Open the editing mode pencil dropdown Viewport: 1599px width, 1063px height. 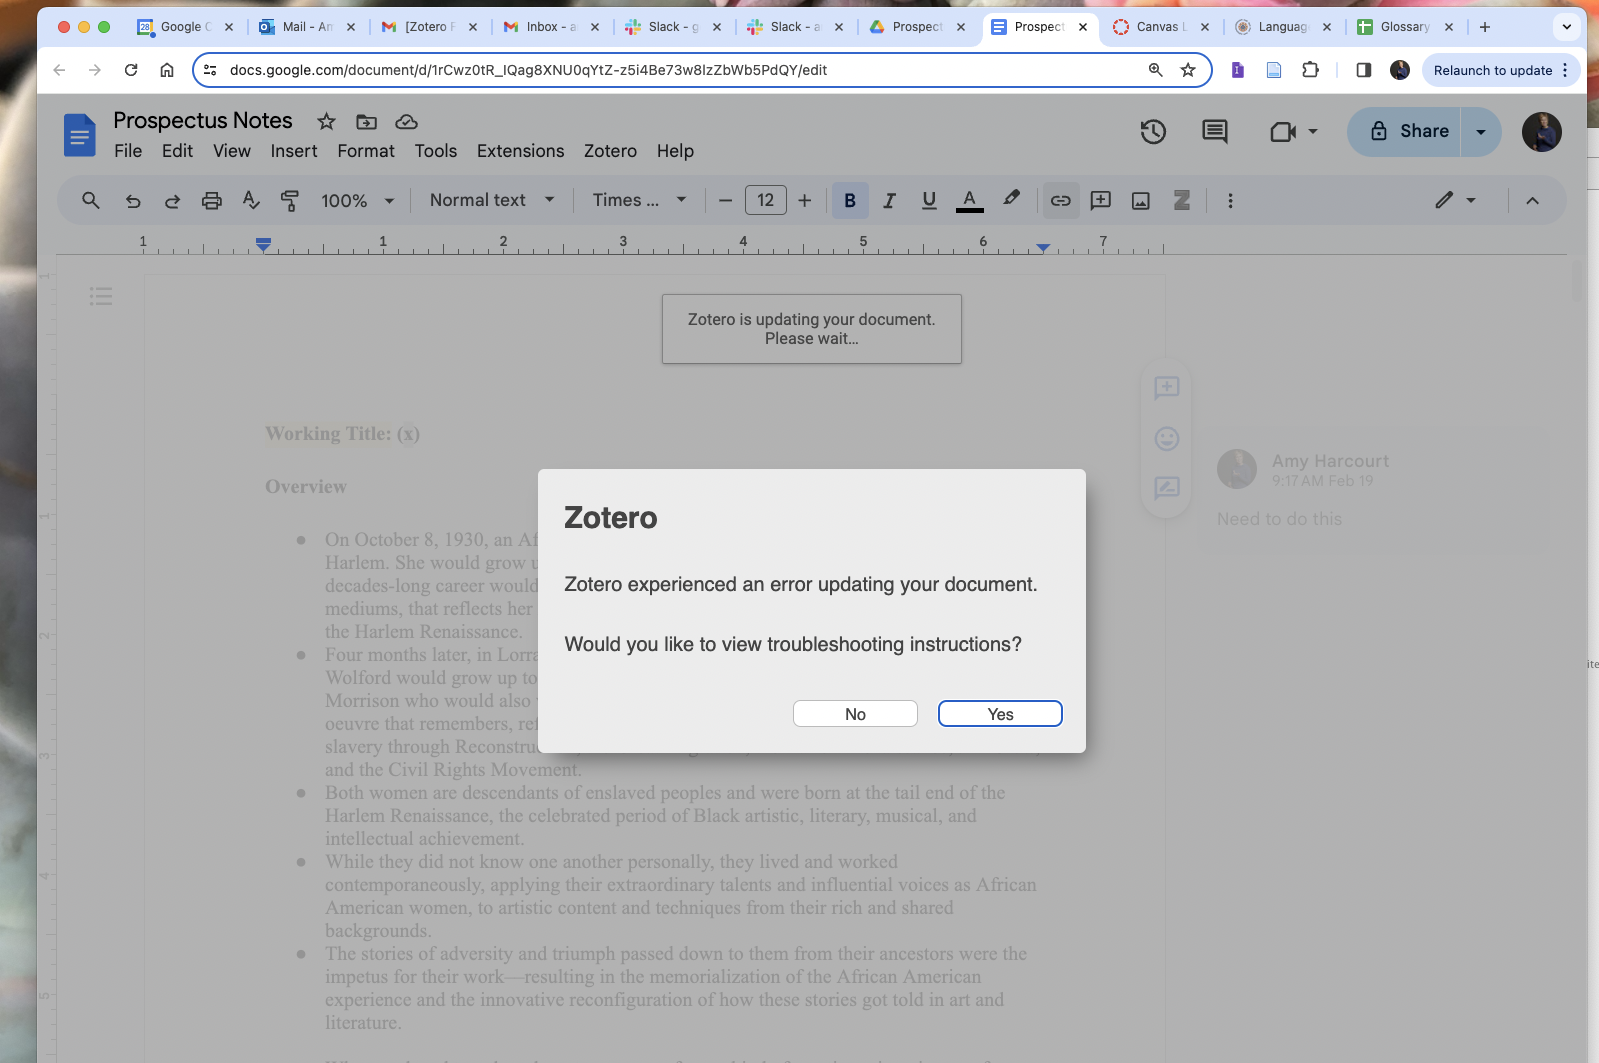pos(1455,200)
